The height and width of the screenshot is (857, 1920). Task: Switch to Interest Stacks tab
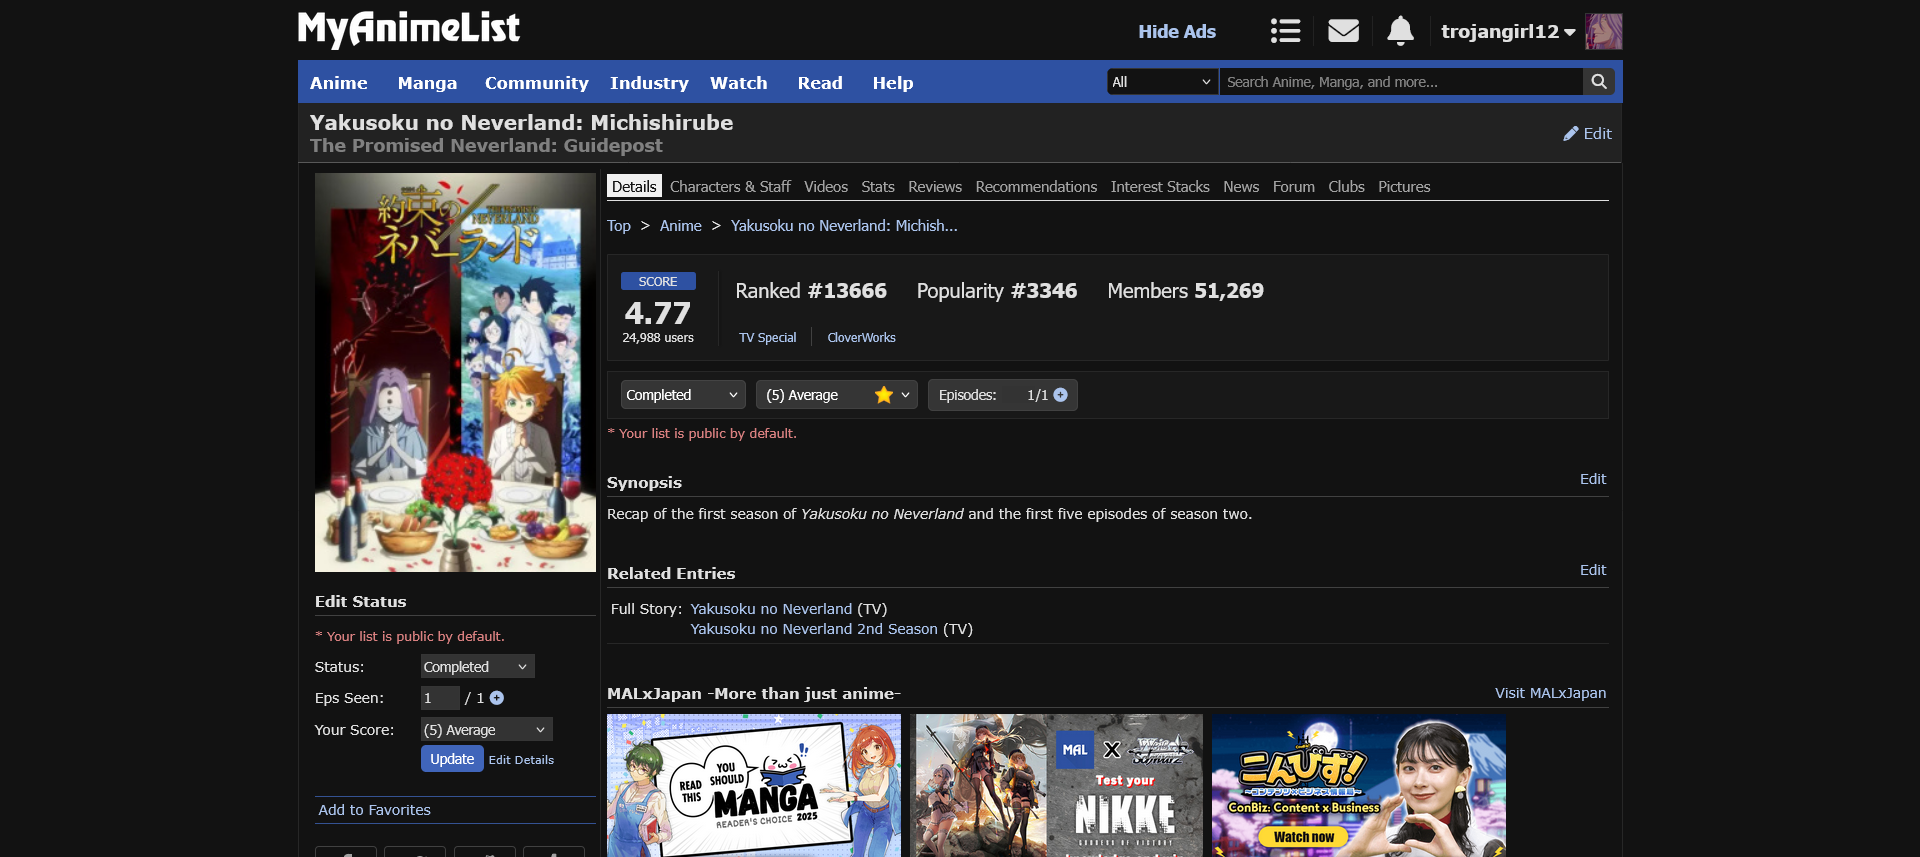[1160, 186]
